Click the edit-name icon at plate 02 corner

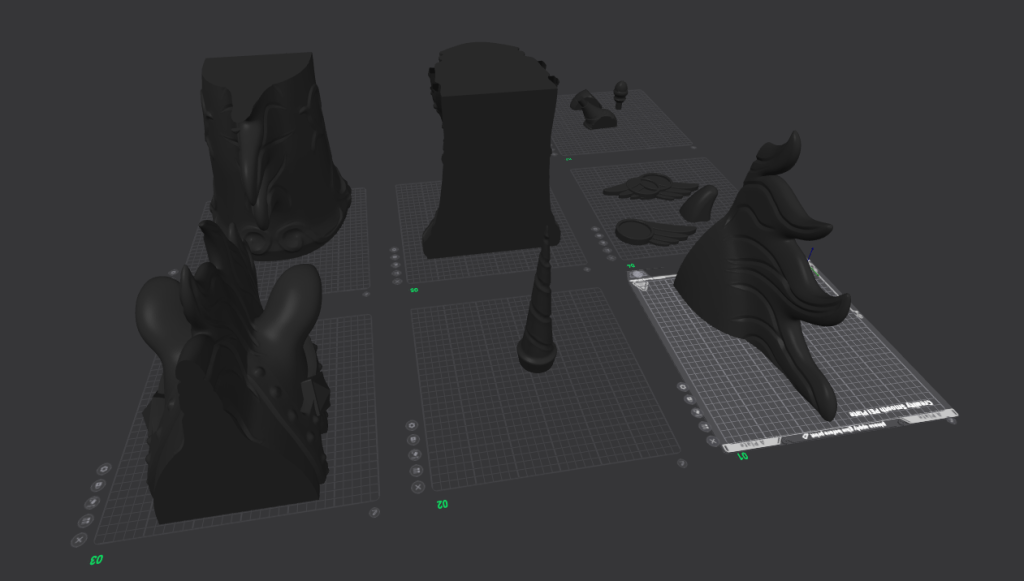[681, 463]
